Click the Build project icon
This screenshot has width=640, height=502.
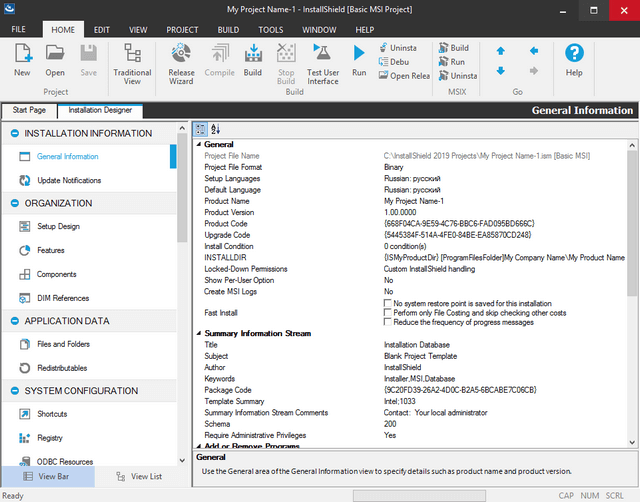(x=253, y=58)
